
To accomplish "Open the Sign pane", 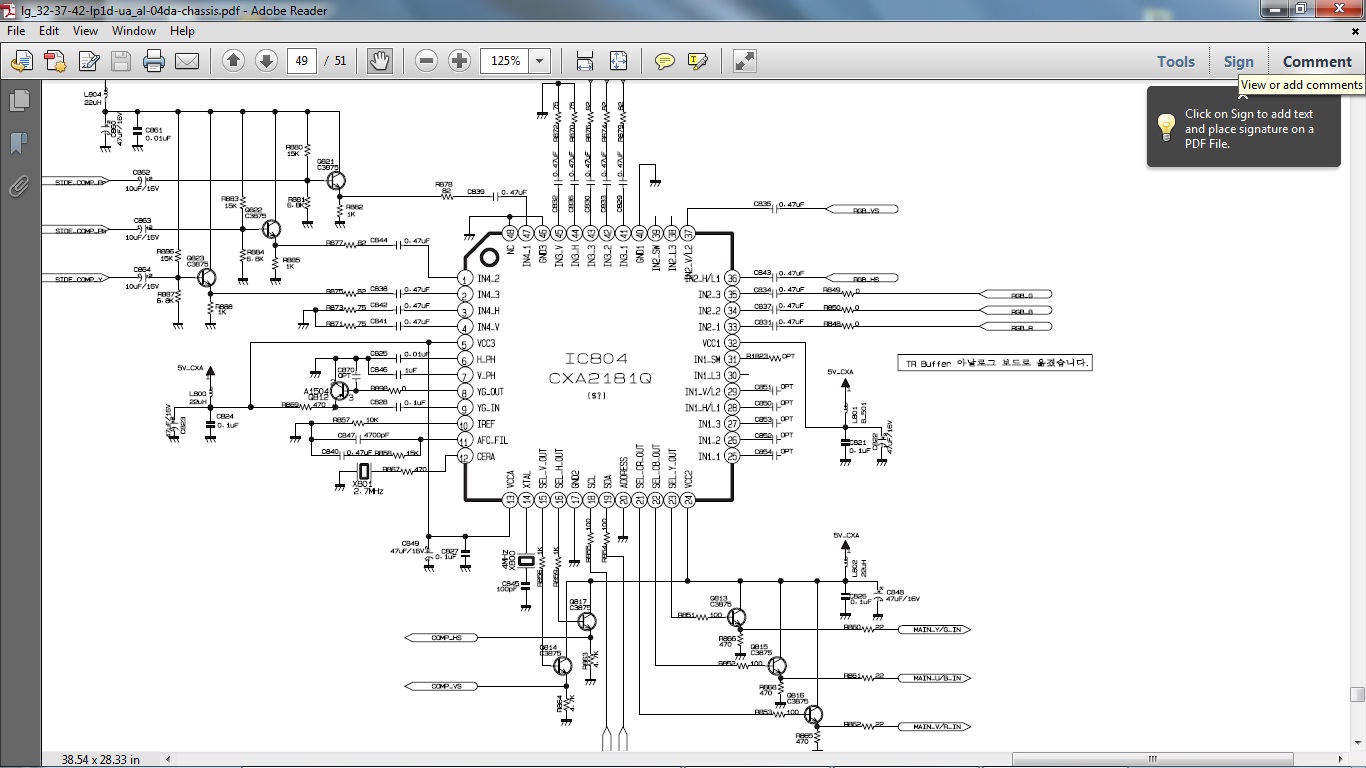I will [x=1238, y=61].
